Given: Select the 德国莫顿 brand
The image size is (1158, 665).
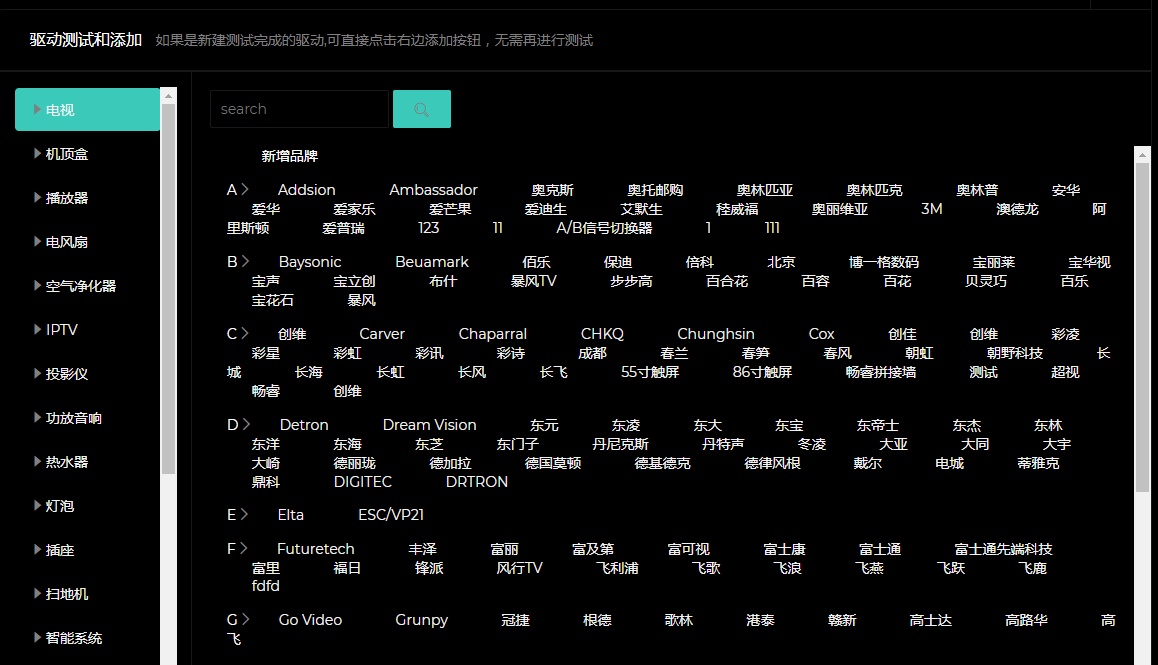Looking at the screenshot, I should (553, 463).
